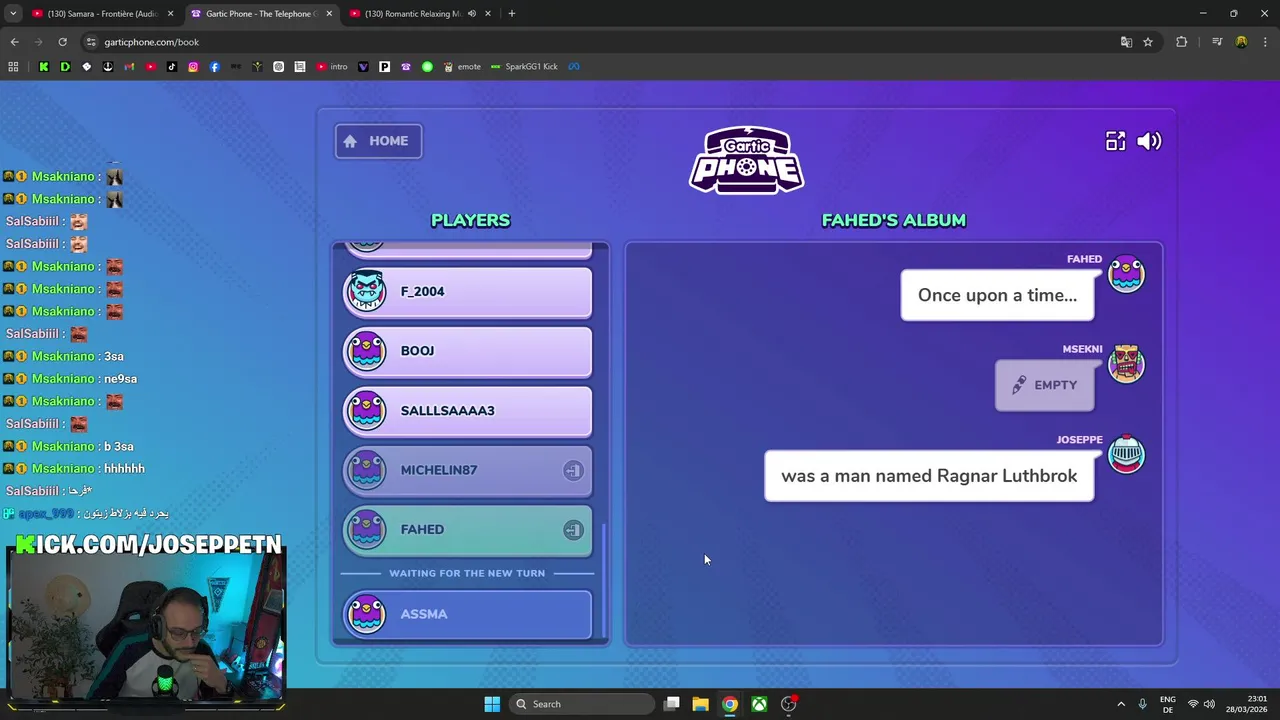Switch to Romantic Relaxing Music tab
Viewport: 1280px width, 720px height.
pos(412,14)
